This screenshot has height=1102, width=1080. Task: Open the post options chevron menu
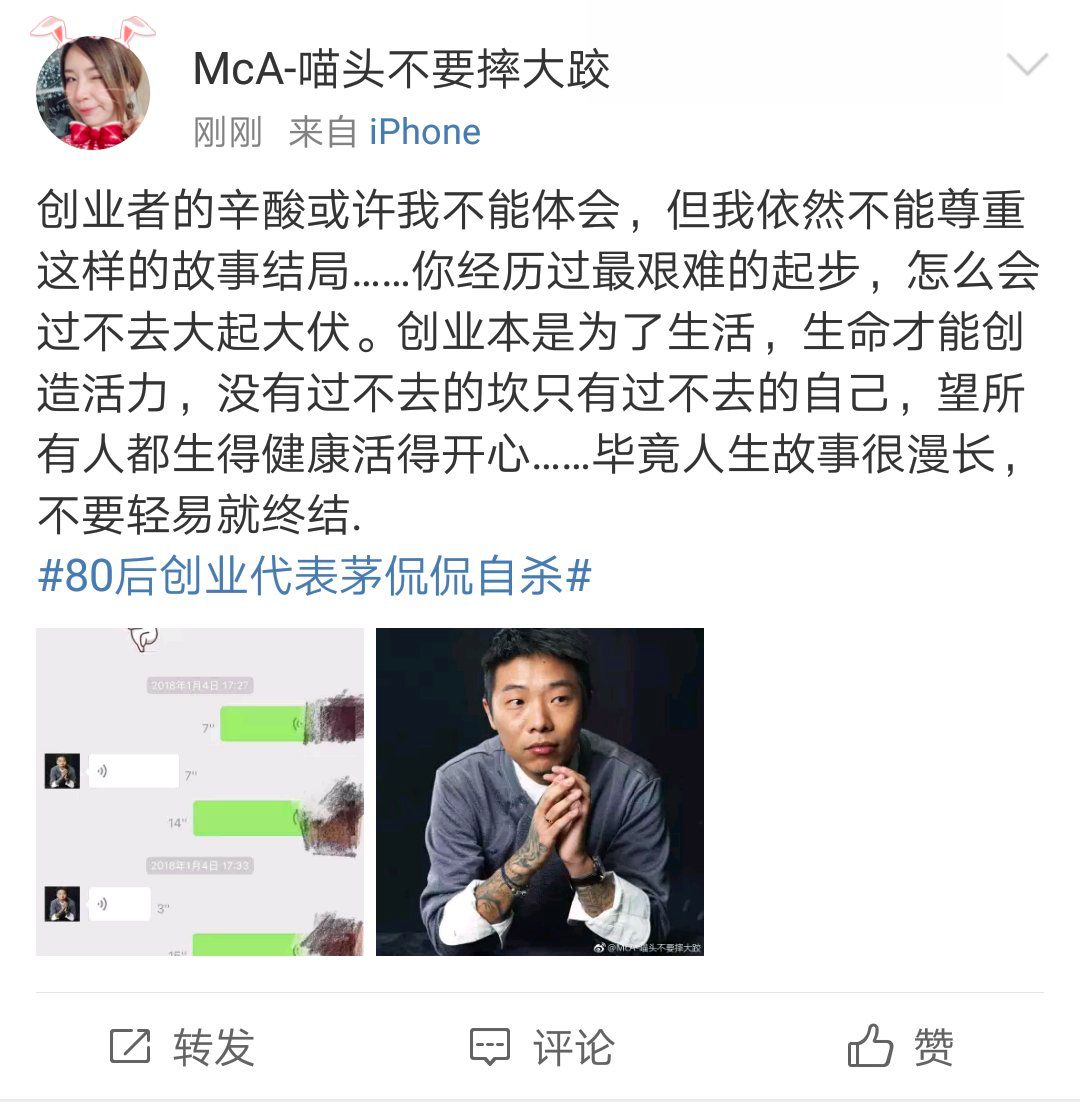1027,63
